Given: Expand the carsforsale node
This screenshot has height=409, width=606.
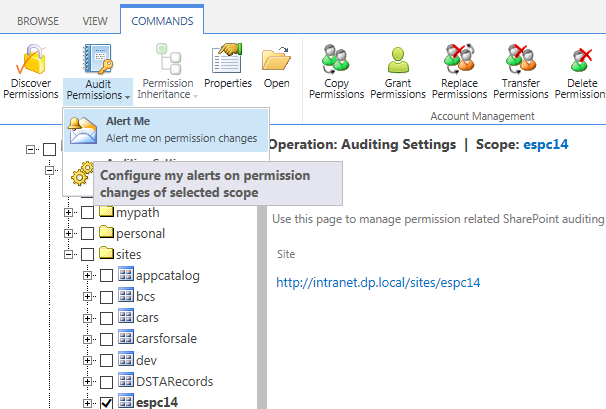Looking at the screenshot, I should pos(87,339).
